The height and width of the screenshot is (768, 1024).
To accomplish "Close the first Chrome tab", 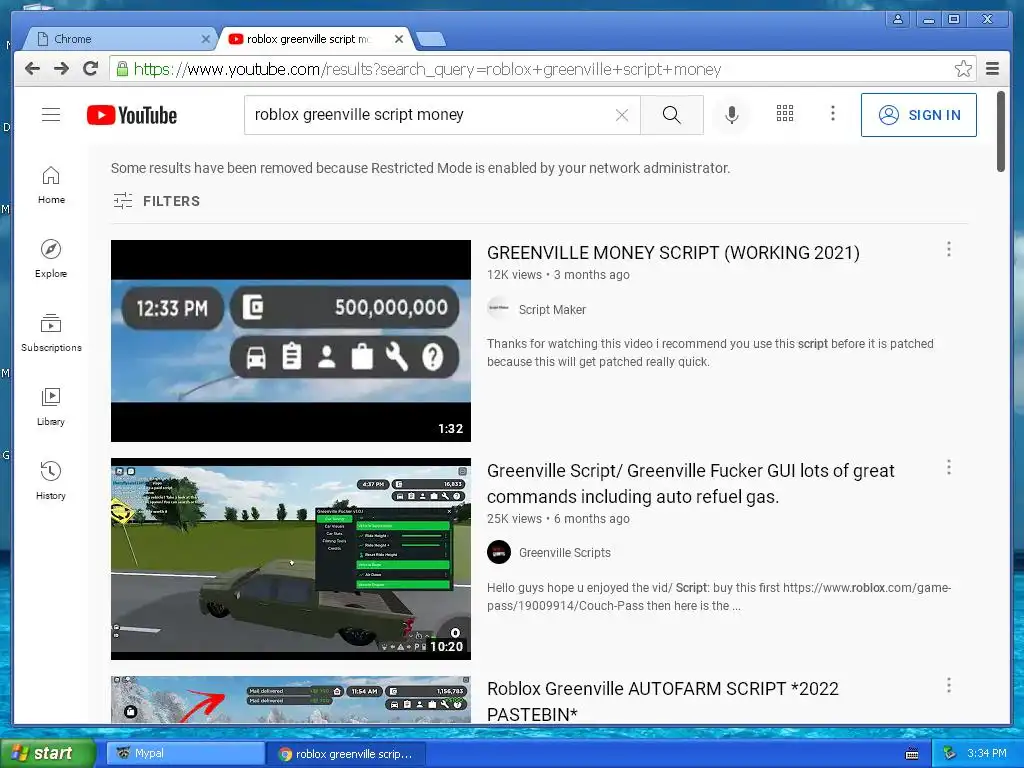I will 206,39.
